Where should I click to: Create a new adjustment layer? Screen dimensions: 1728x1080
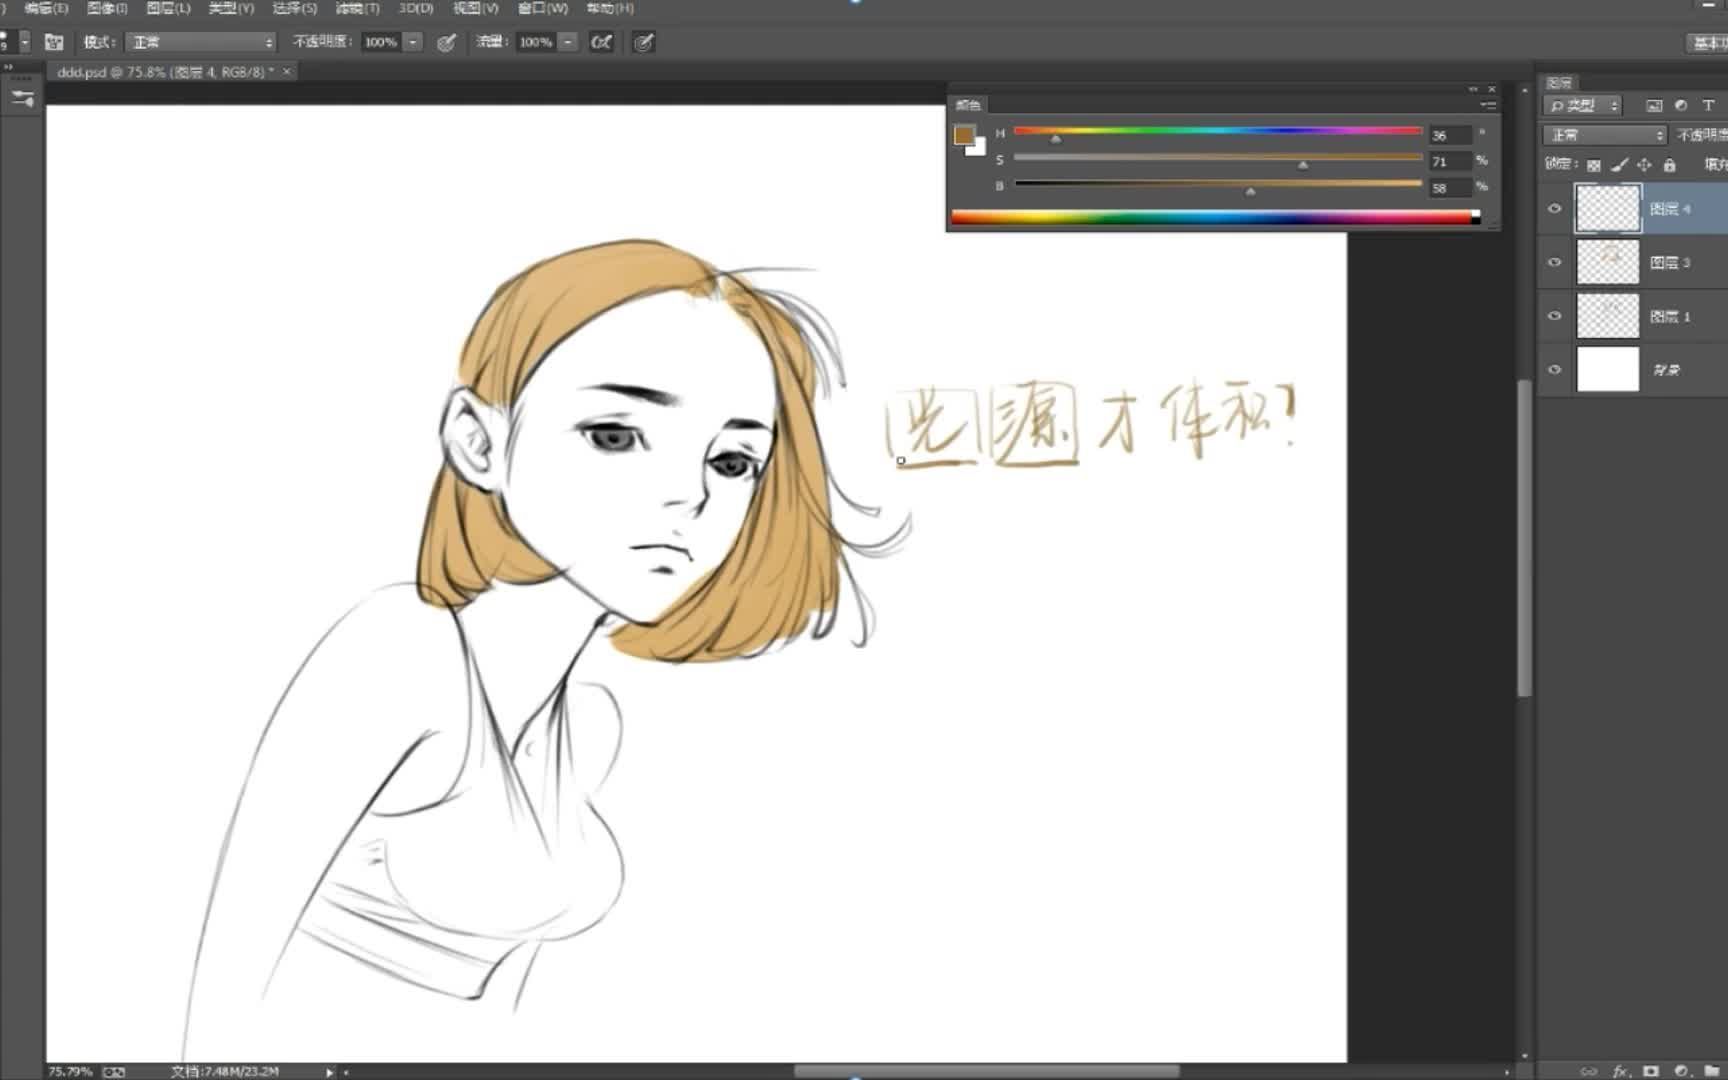coord(1683,1070)
